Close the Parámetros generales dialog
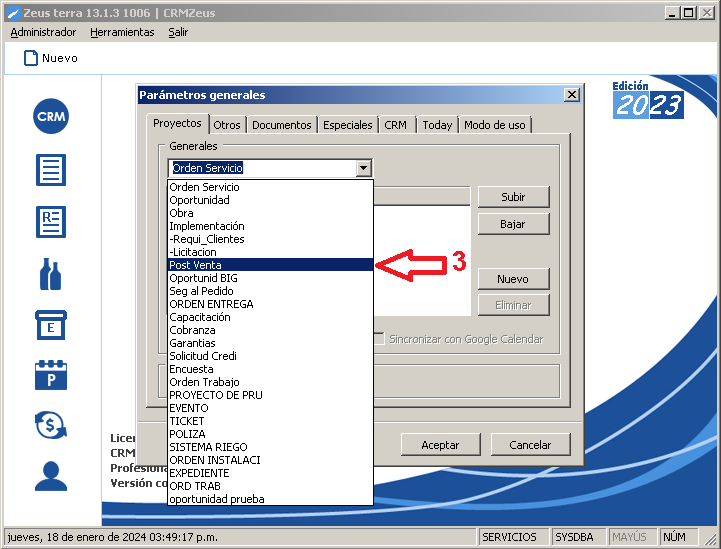The image size is (721, 549). [x=571, y=95]
